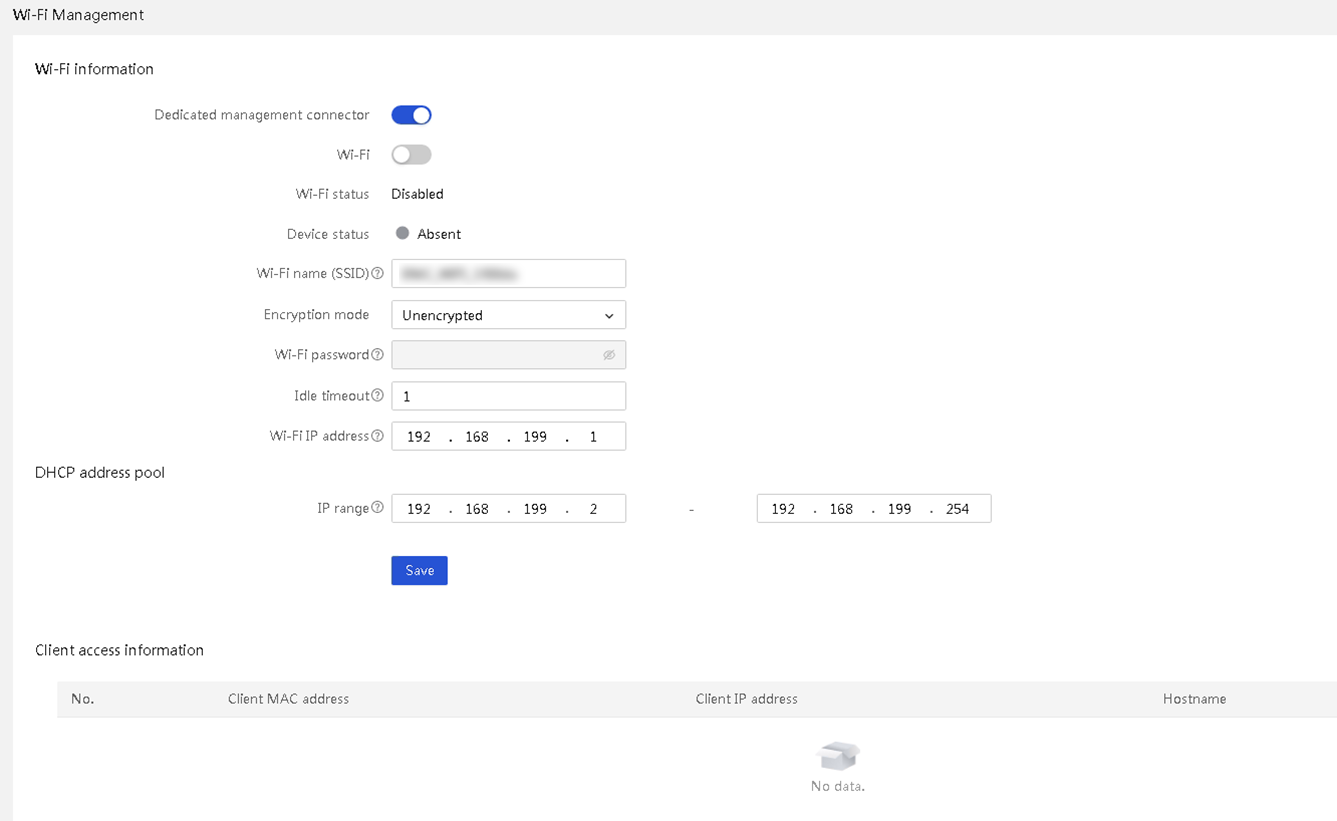Click help icon beside IP range
The image size is (1337, 821).
pos(377,508)
